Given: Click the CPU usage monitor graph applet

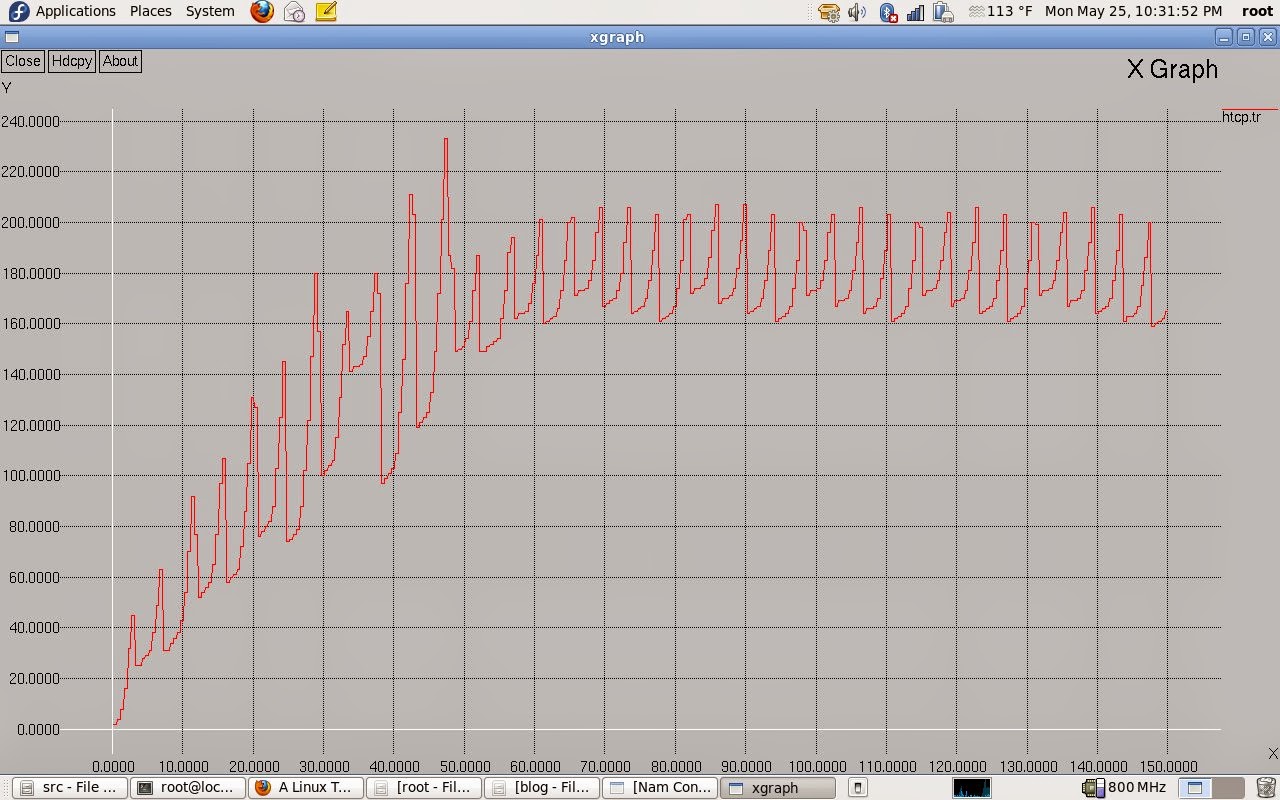Looking at the screenshot, I should coord(972,787).
